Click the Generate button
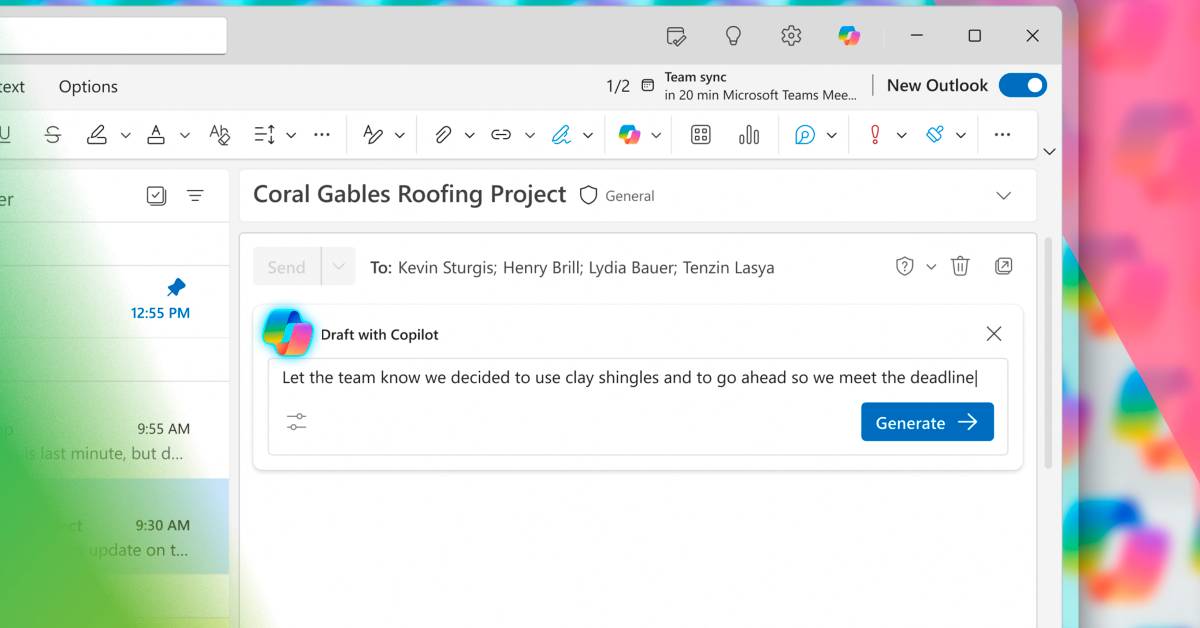Image resolution: width=1200 pixels, height=628 pixels. (926, 422)
